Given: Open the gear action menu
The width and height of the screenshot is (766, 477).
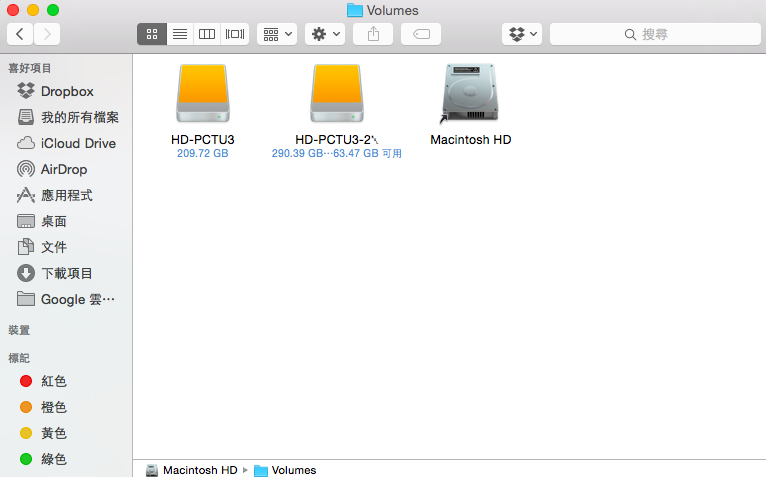Looking at the screenshot, I should click(325, 34).
